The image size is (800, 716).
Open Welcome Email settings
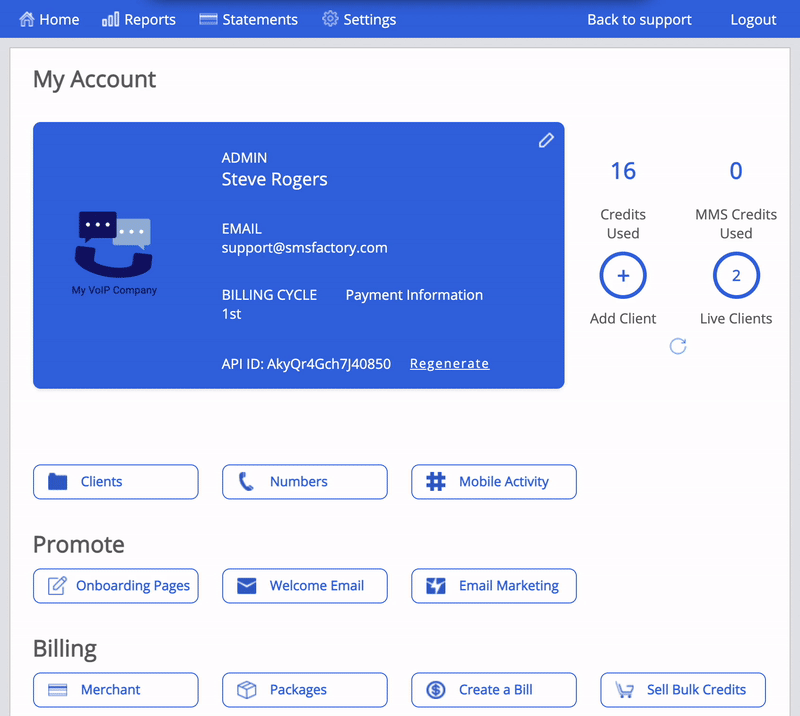click(x=305, y=586)
